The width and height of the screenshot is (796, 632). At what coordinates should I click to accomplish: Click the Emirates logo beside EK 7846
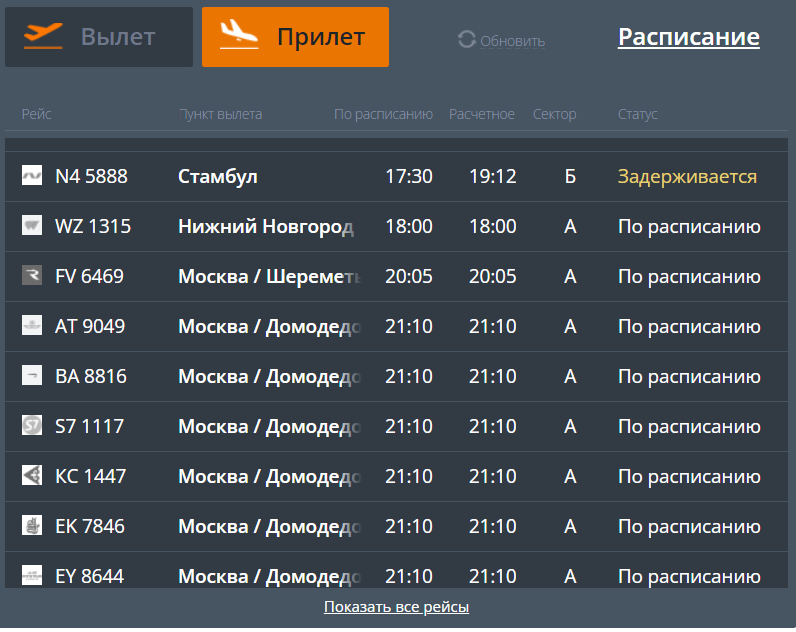click(x=31, y=525)
